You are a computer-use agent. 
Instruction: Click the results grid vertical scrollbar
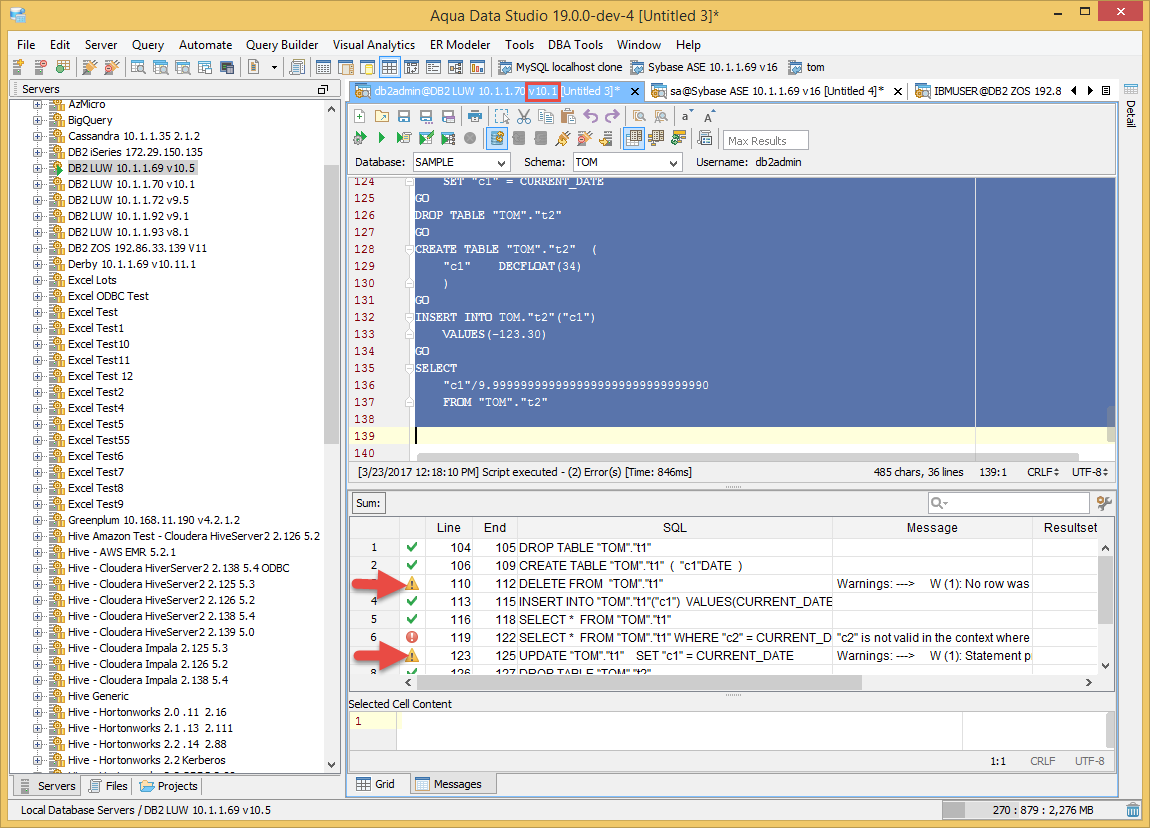point(1105,590)
